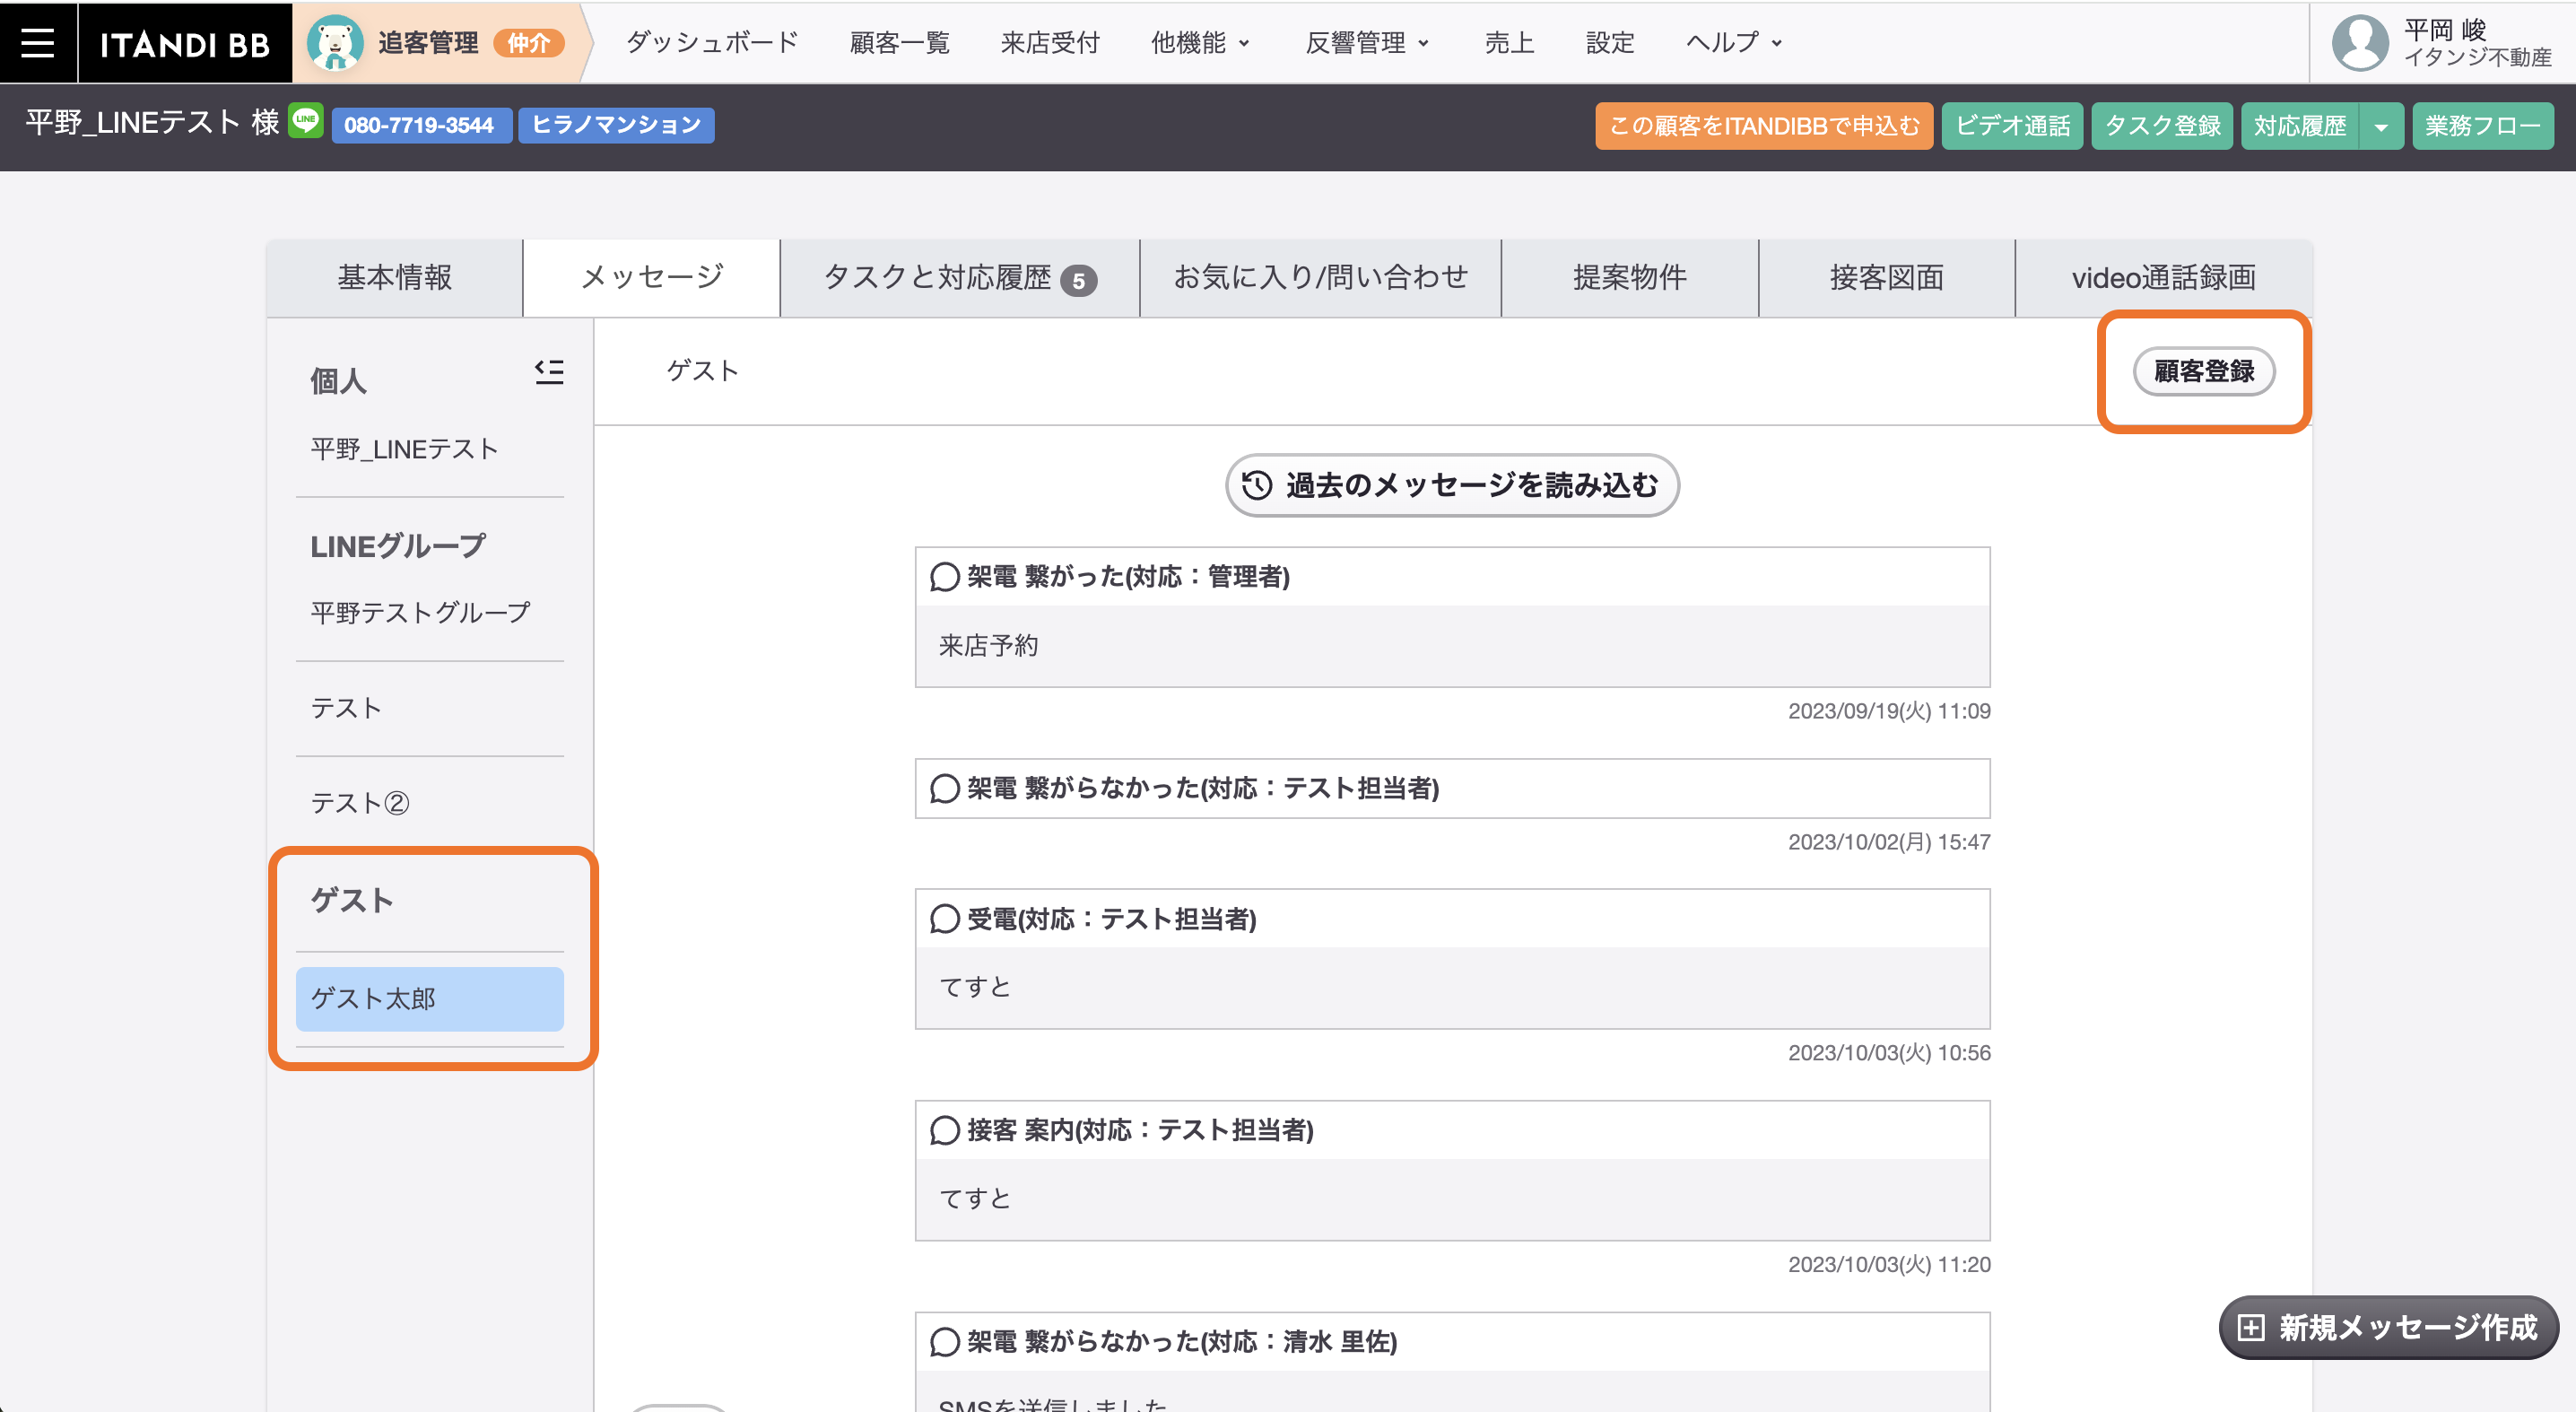Click user name 平岡 峻 in header

(2444, 30)
